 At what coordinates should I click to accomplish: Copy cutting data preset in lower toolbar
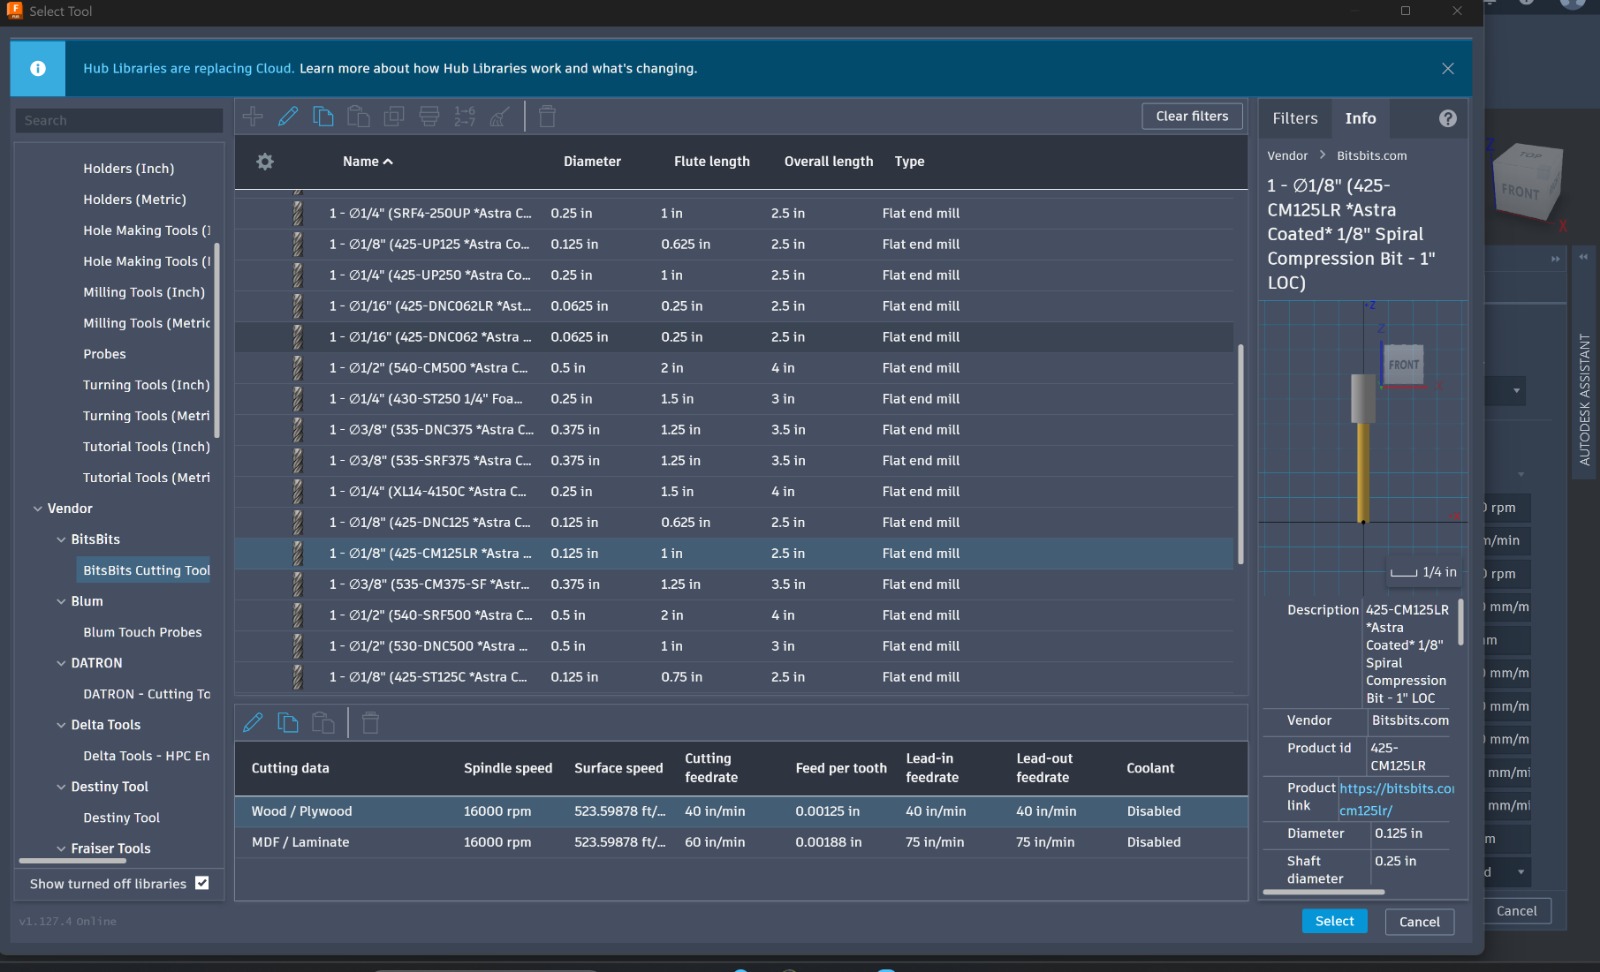(x=288, y=722)
